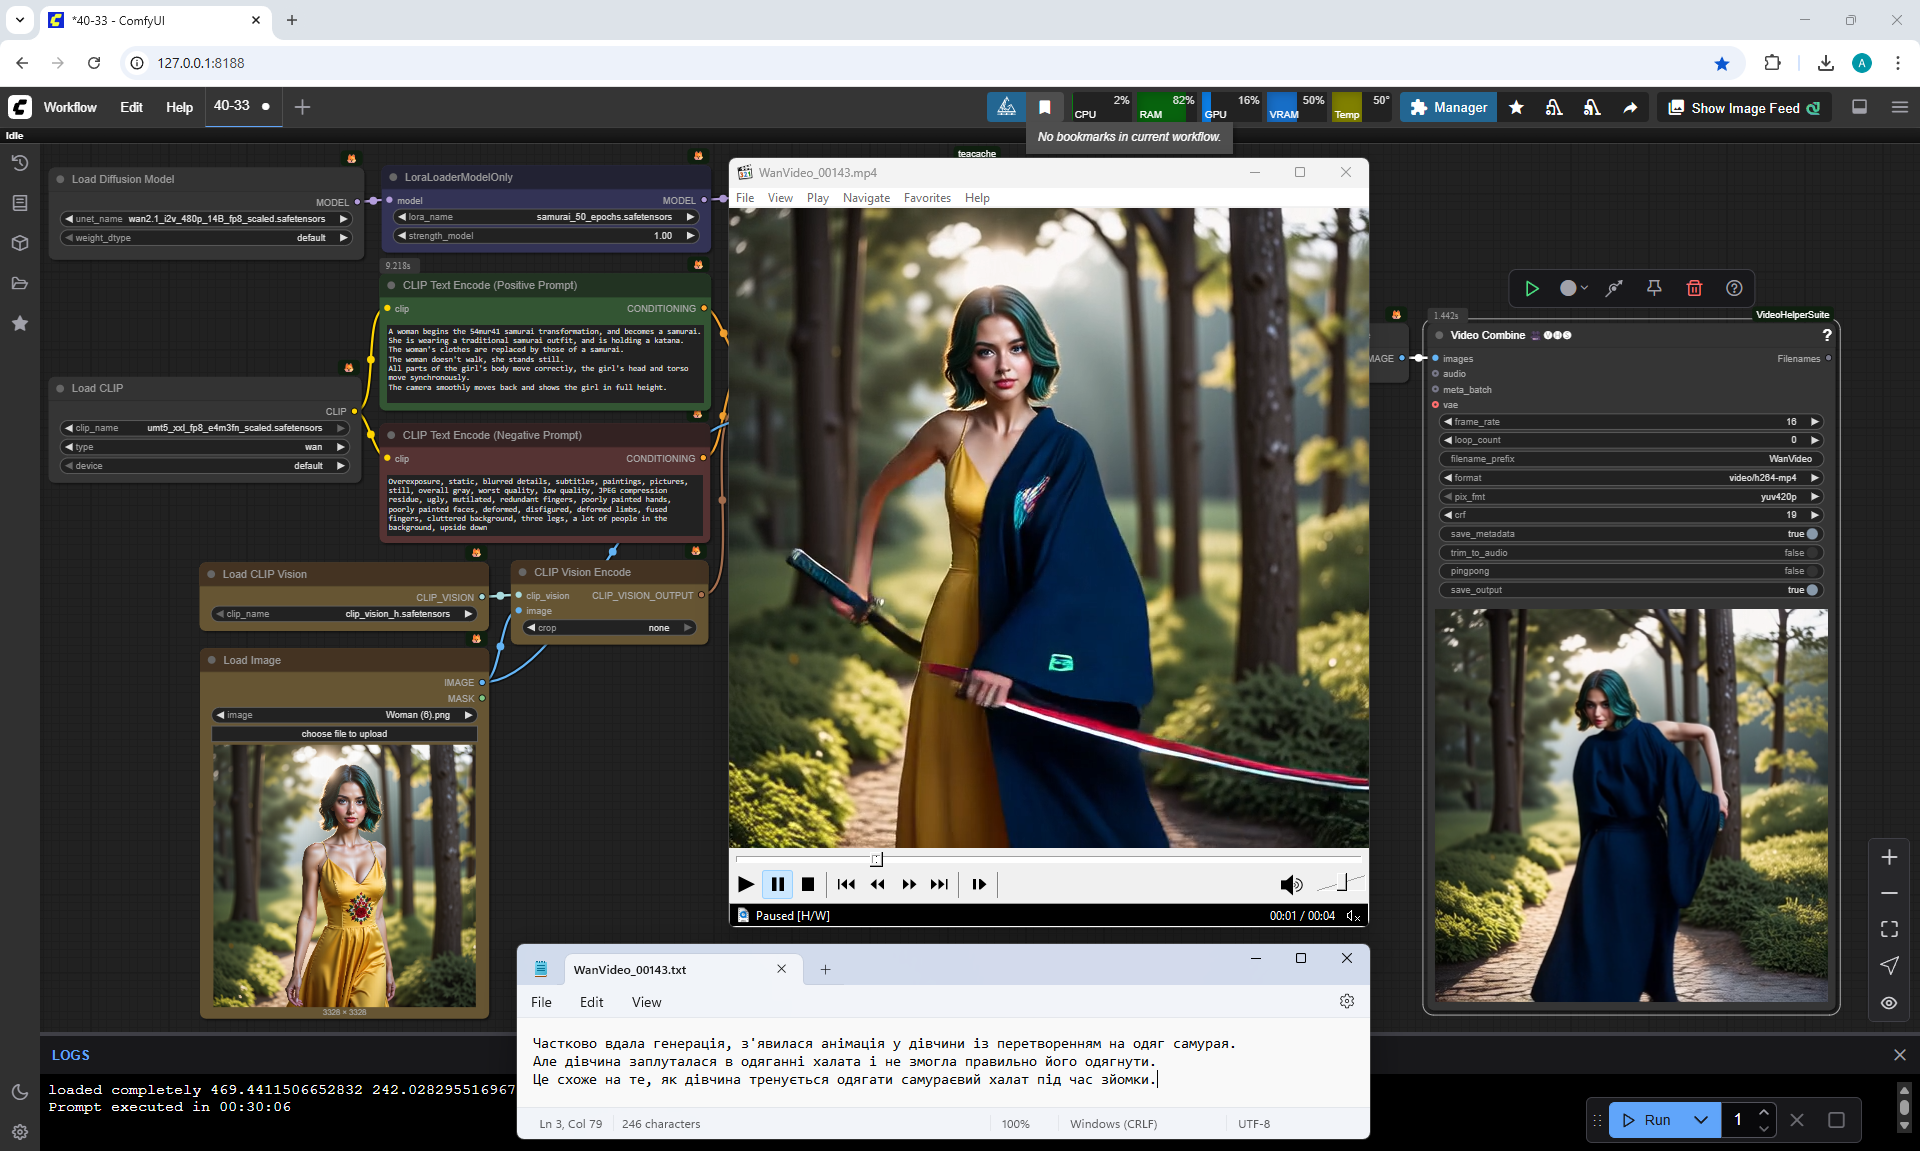1920x1151 pixels.
Task: Open the Navigate menu in media player
Action: tap(866, 198)
